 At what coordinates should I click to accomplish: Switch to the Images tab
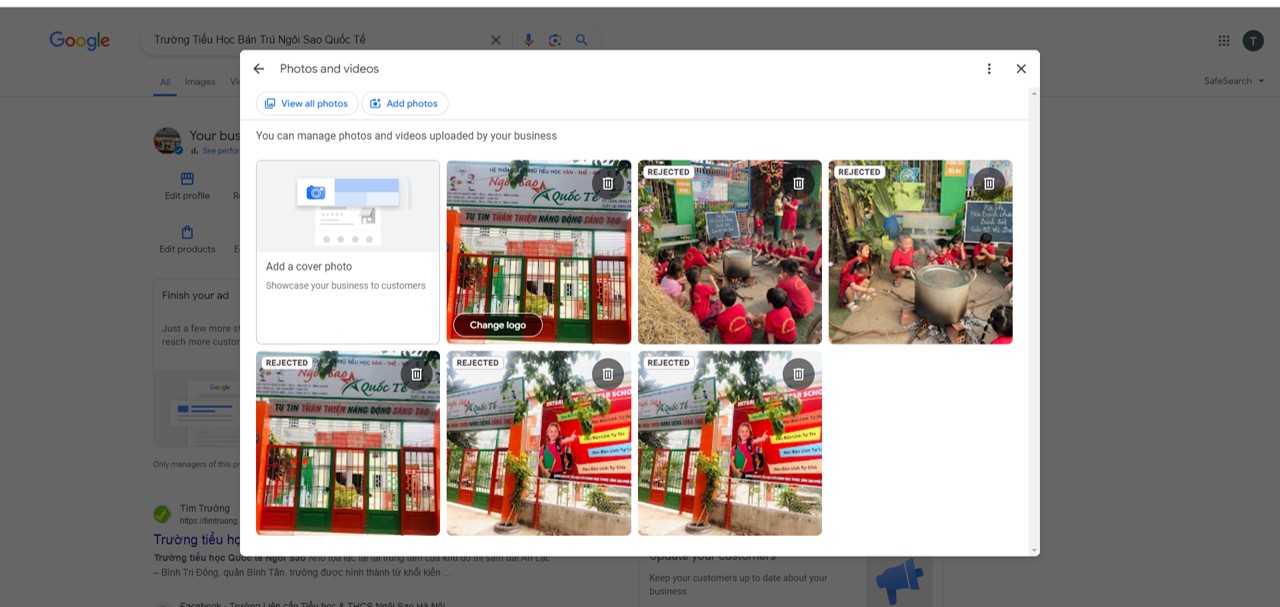coord(200,82)
